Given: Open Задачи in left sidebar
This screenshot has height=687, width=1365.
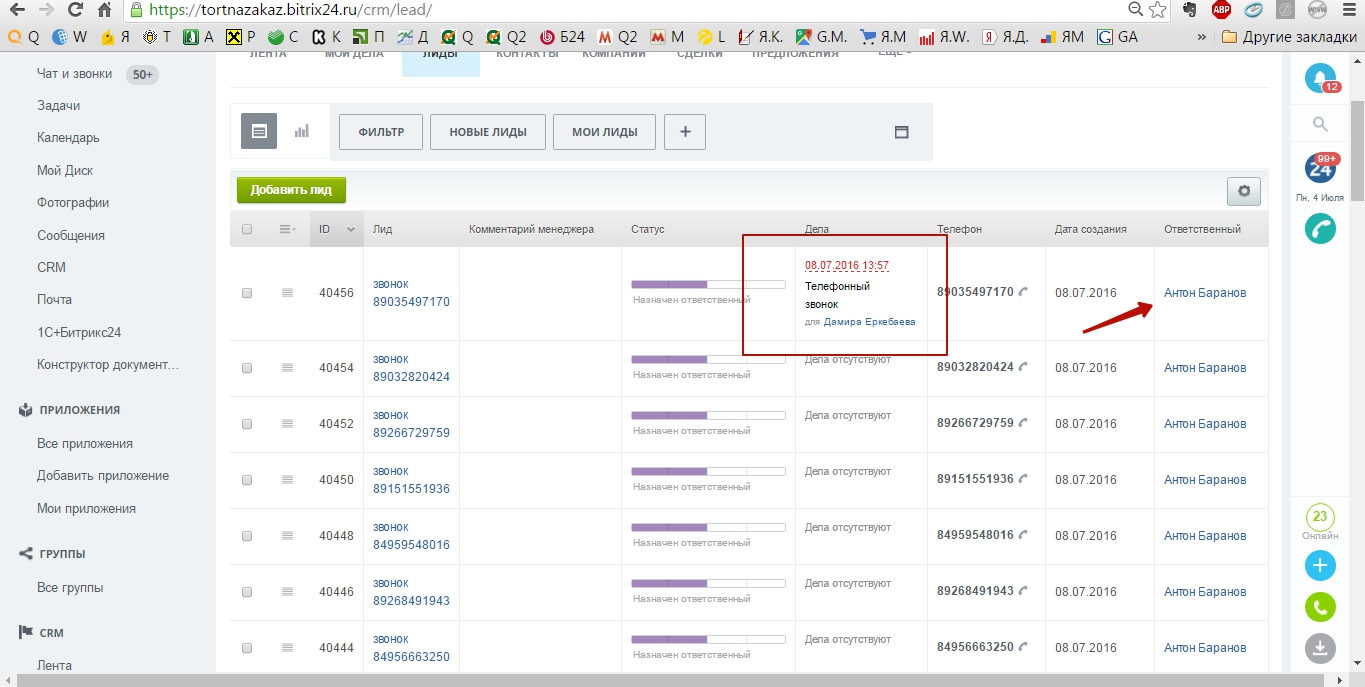Looking at the screenshot, I should [x=59, y=105].
